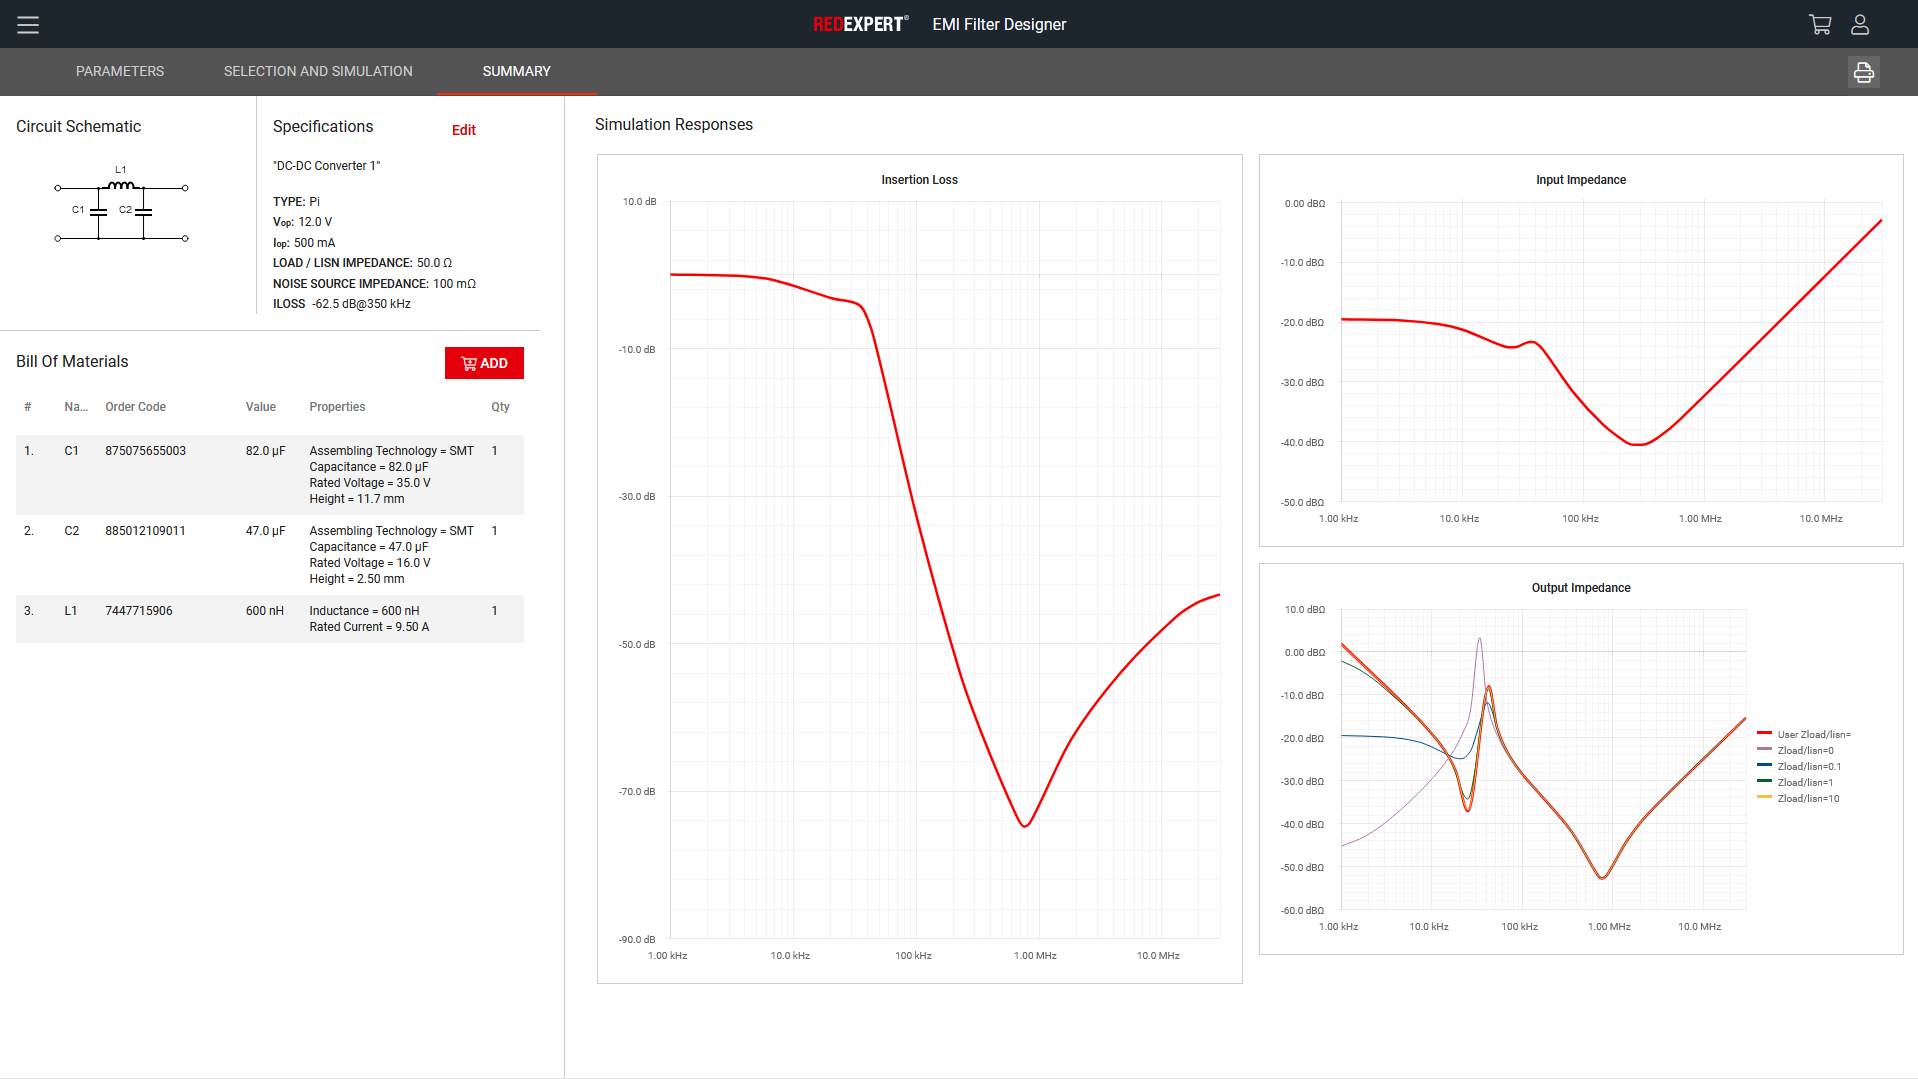Open the user account profile

1860,25
